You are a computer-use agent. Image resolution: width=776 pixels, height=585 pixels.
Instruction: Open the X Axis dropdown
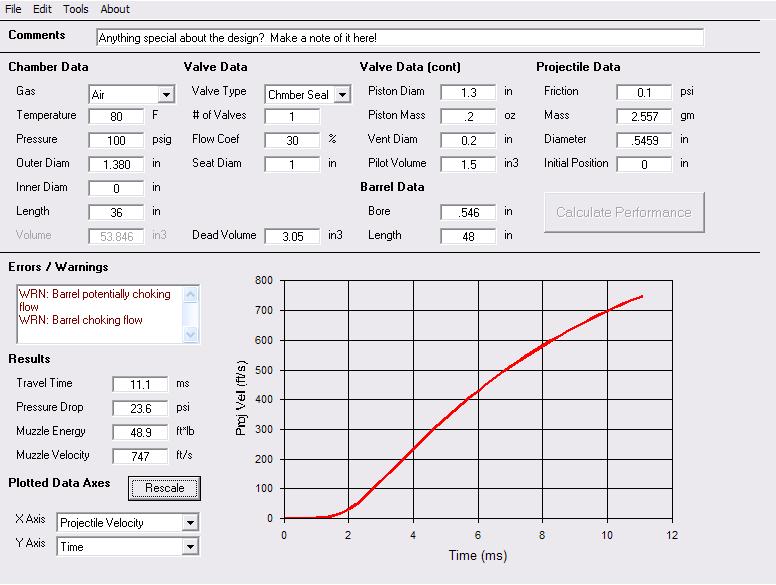pos(190,523)
